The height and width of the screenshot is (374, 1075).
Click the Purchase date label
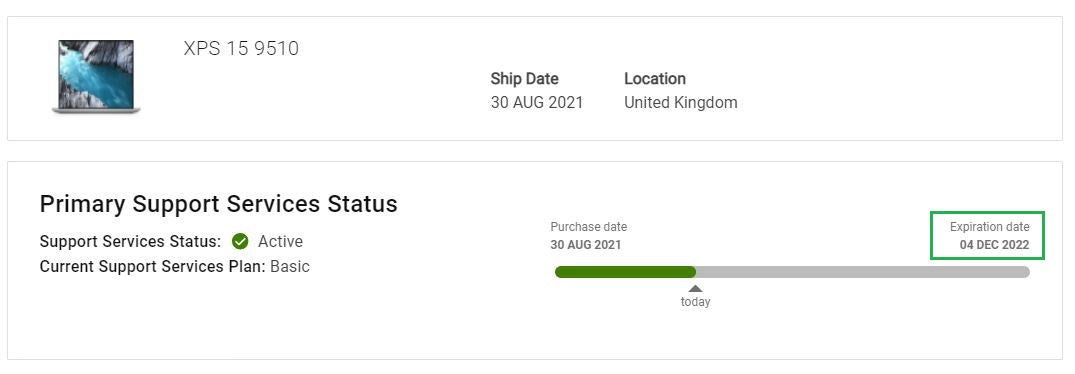coord(588,227)
